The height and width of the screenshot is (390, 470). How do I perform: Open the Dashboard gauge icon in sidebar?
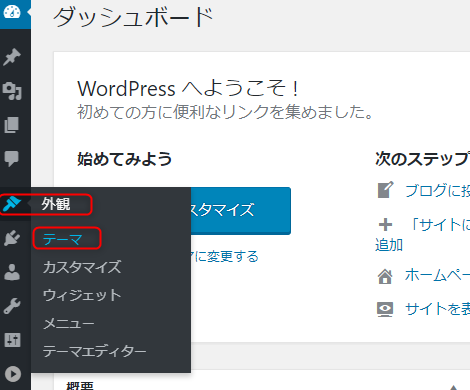pyautogui.click(x=12, y=12)
